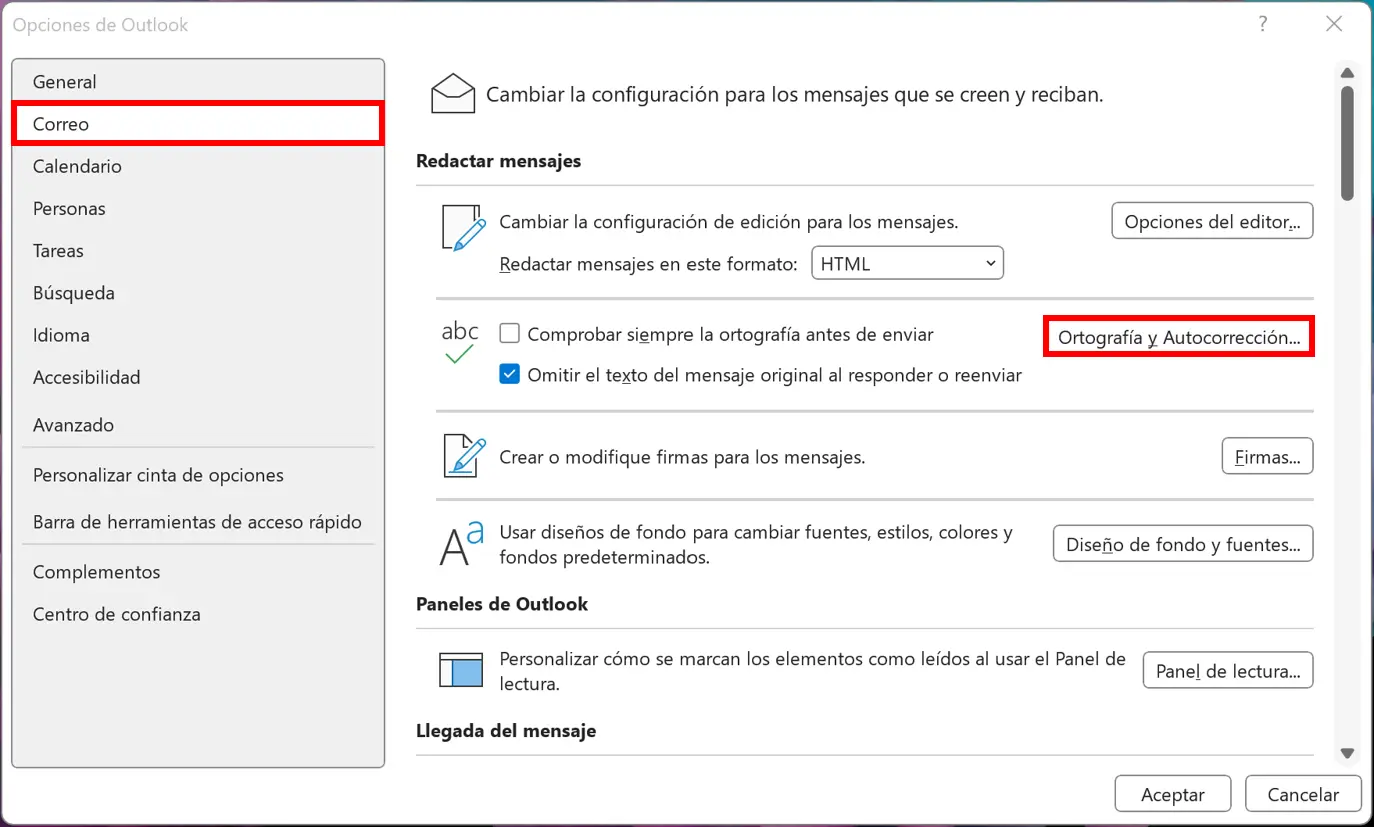Close the Opciones de Outlook dialog

1333,24
